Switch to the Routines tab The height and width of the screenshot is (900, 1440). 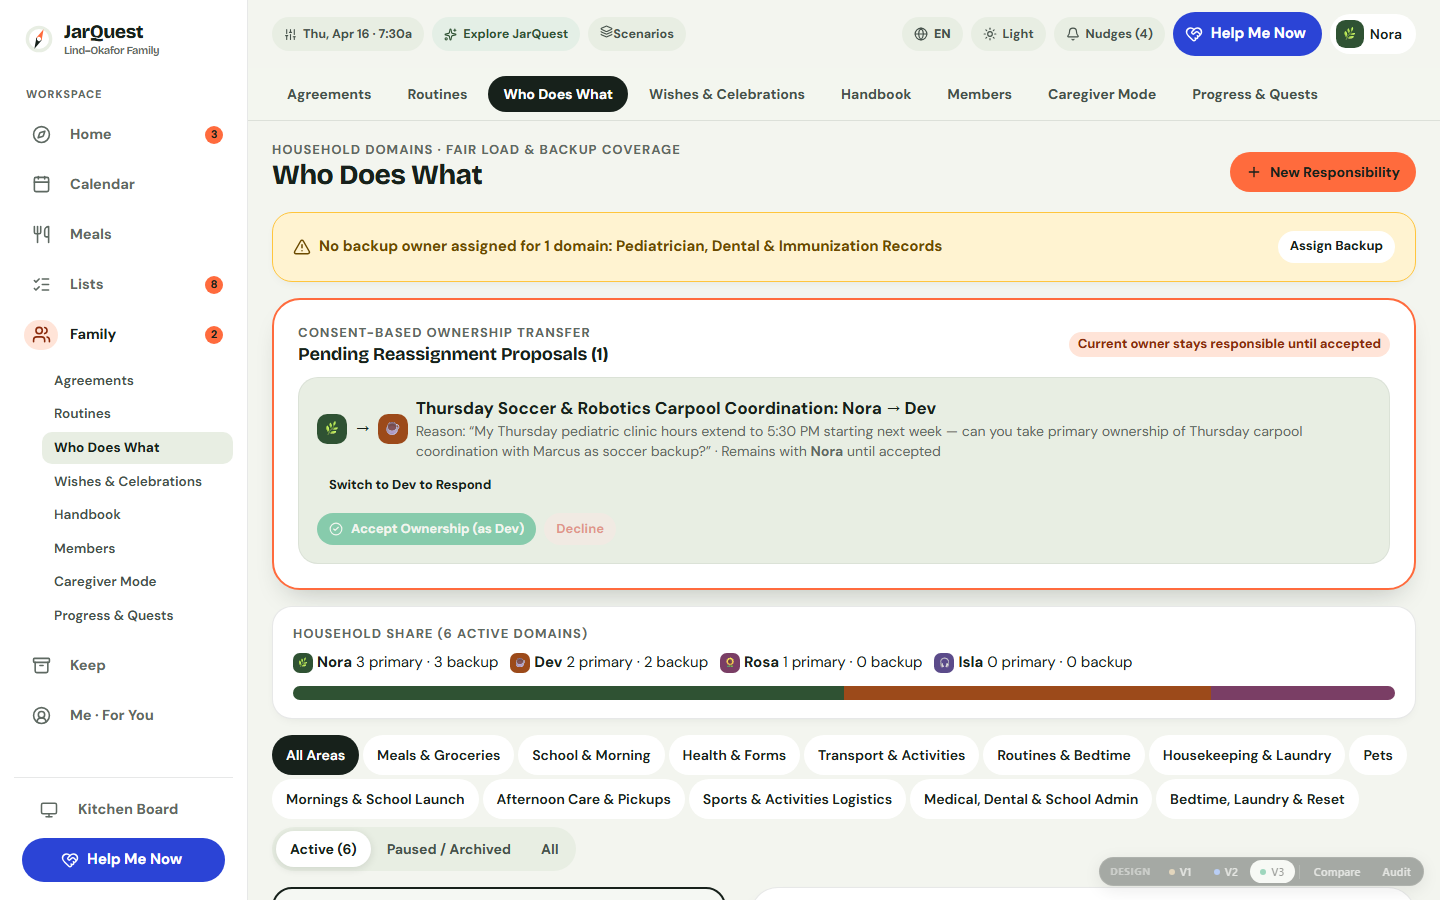tap(437, 94)
